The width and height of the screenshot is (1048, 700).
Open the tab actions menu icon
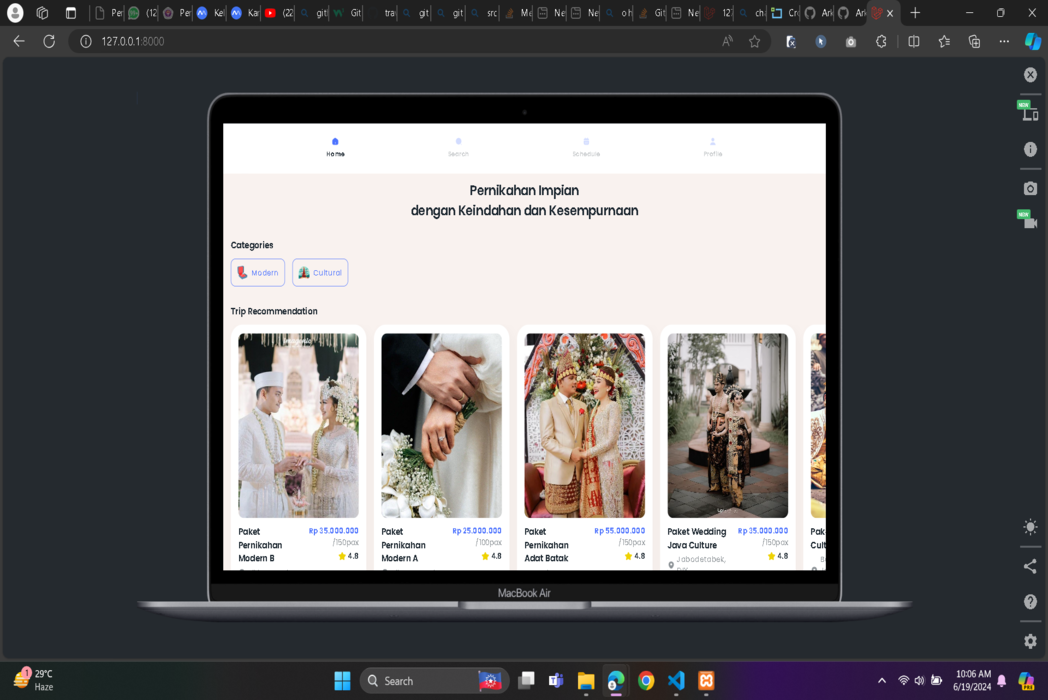71,13
